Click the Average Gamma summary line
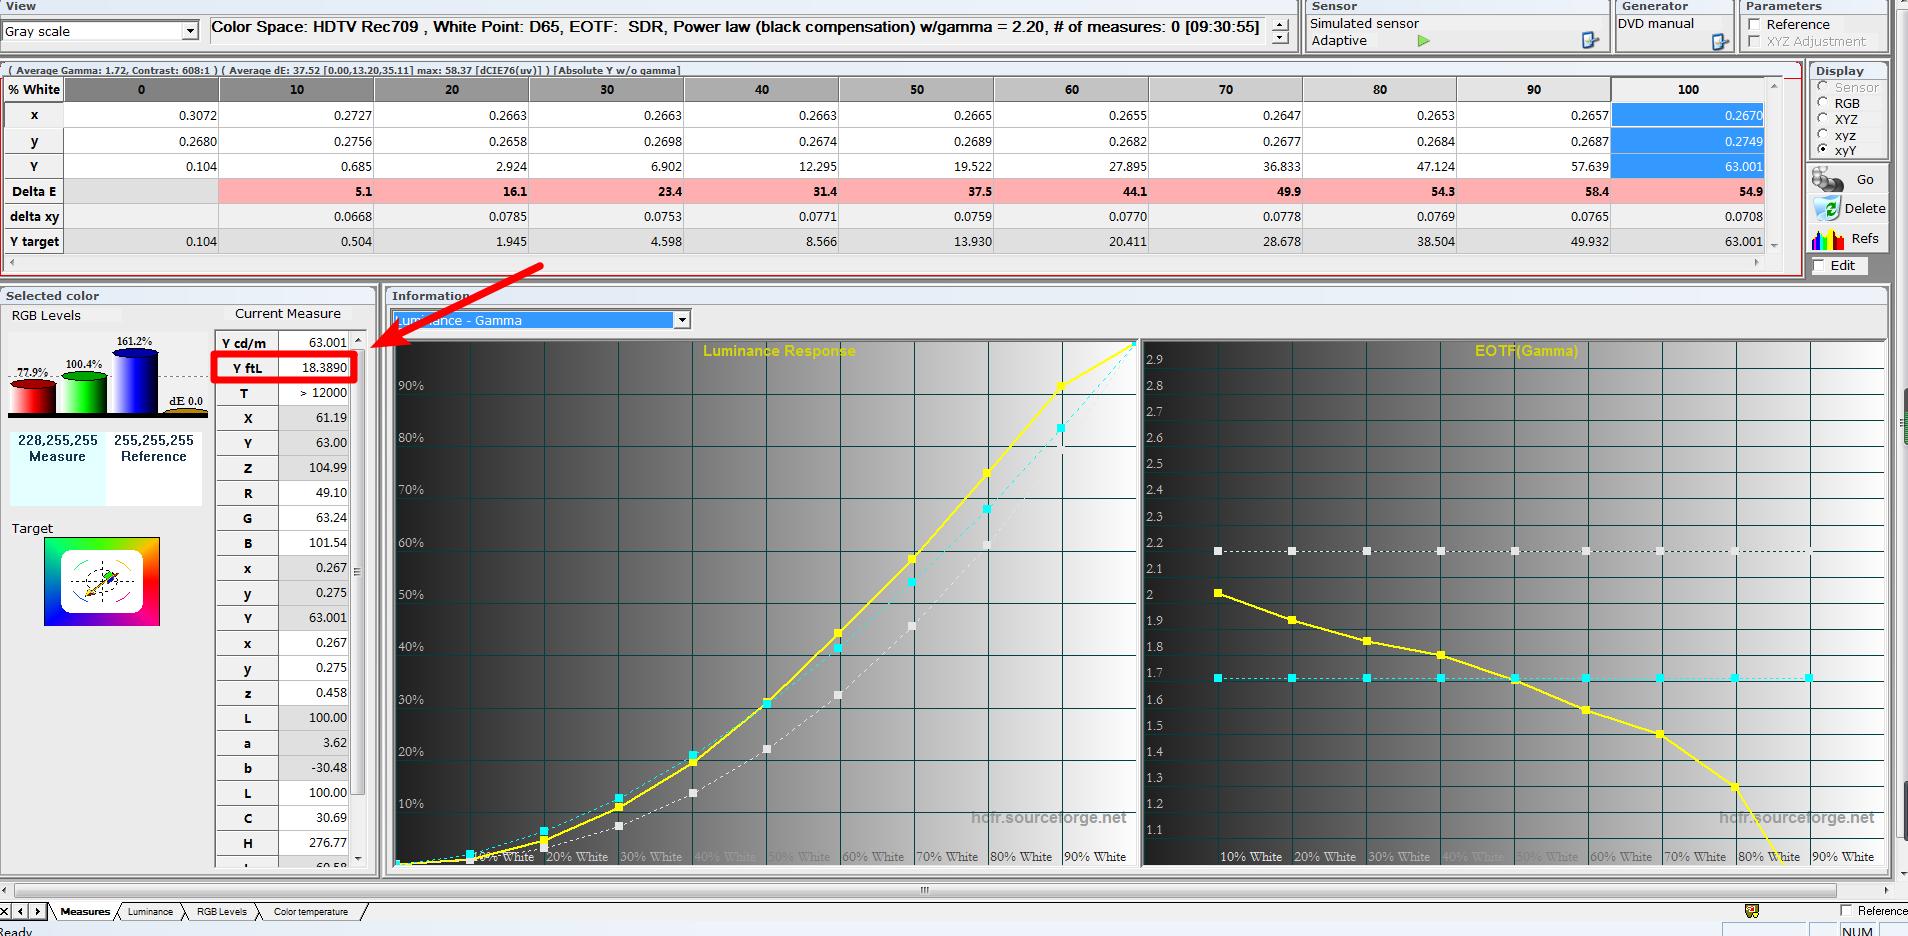This screenshot has width=1908, height=936. click(x=346, y=70)
